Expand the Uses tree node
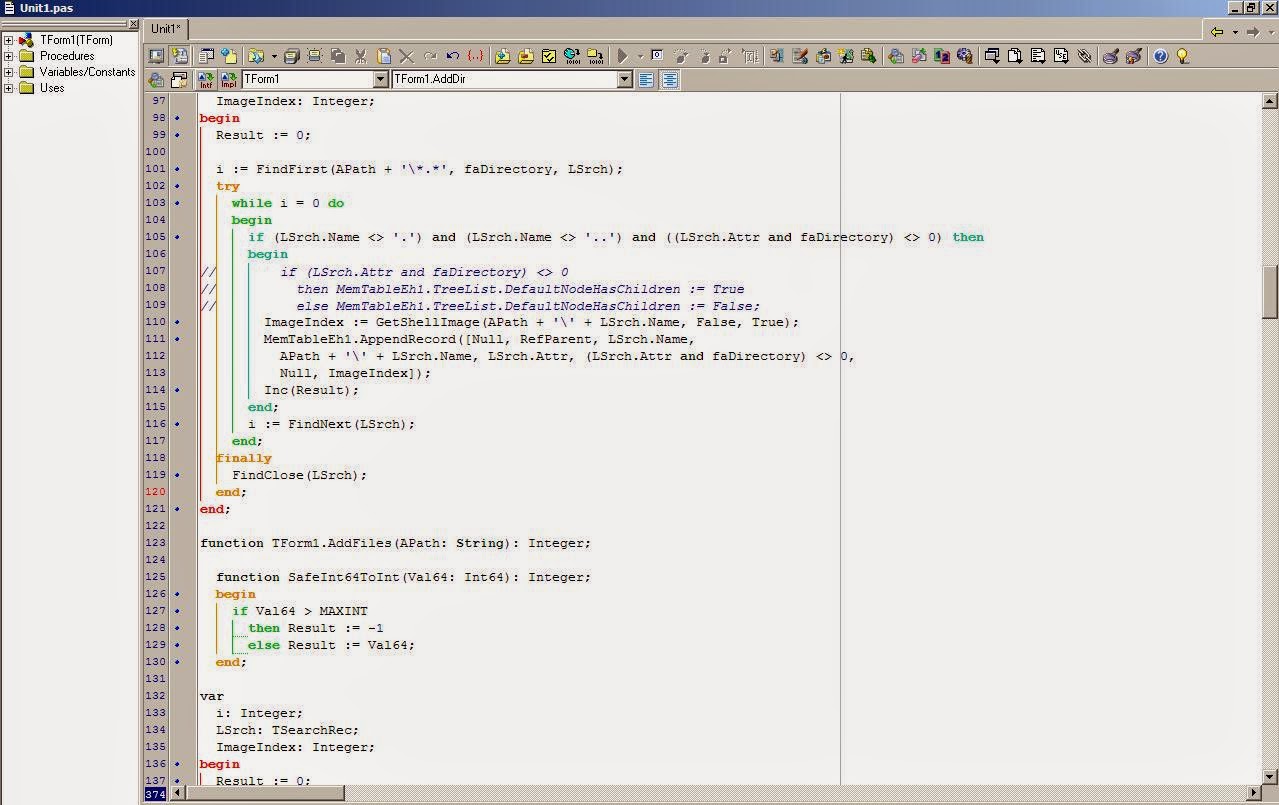Viewport: 1279px width, 805px height. pyautogui.click(x=9, y=88)
